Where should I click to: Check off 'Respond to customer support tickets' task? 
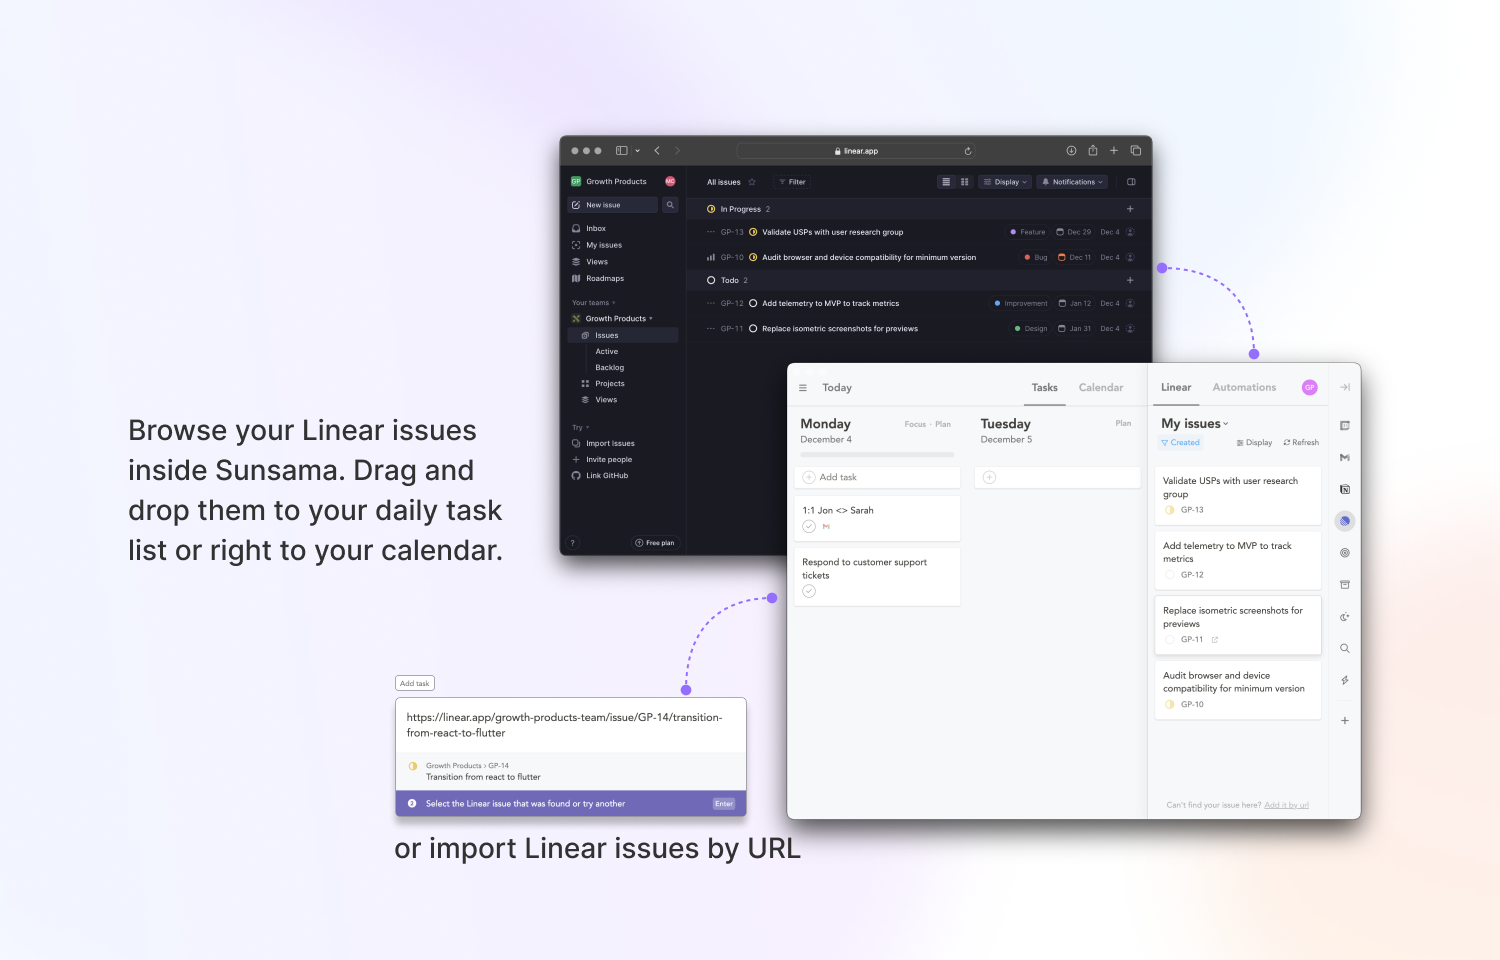809,591
